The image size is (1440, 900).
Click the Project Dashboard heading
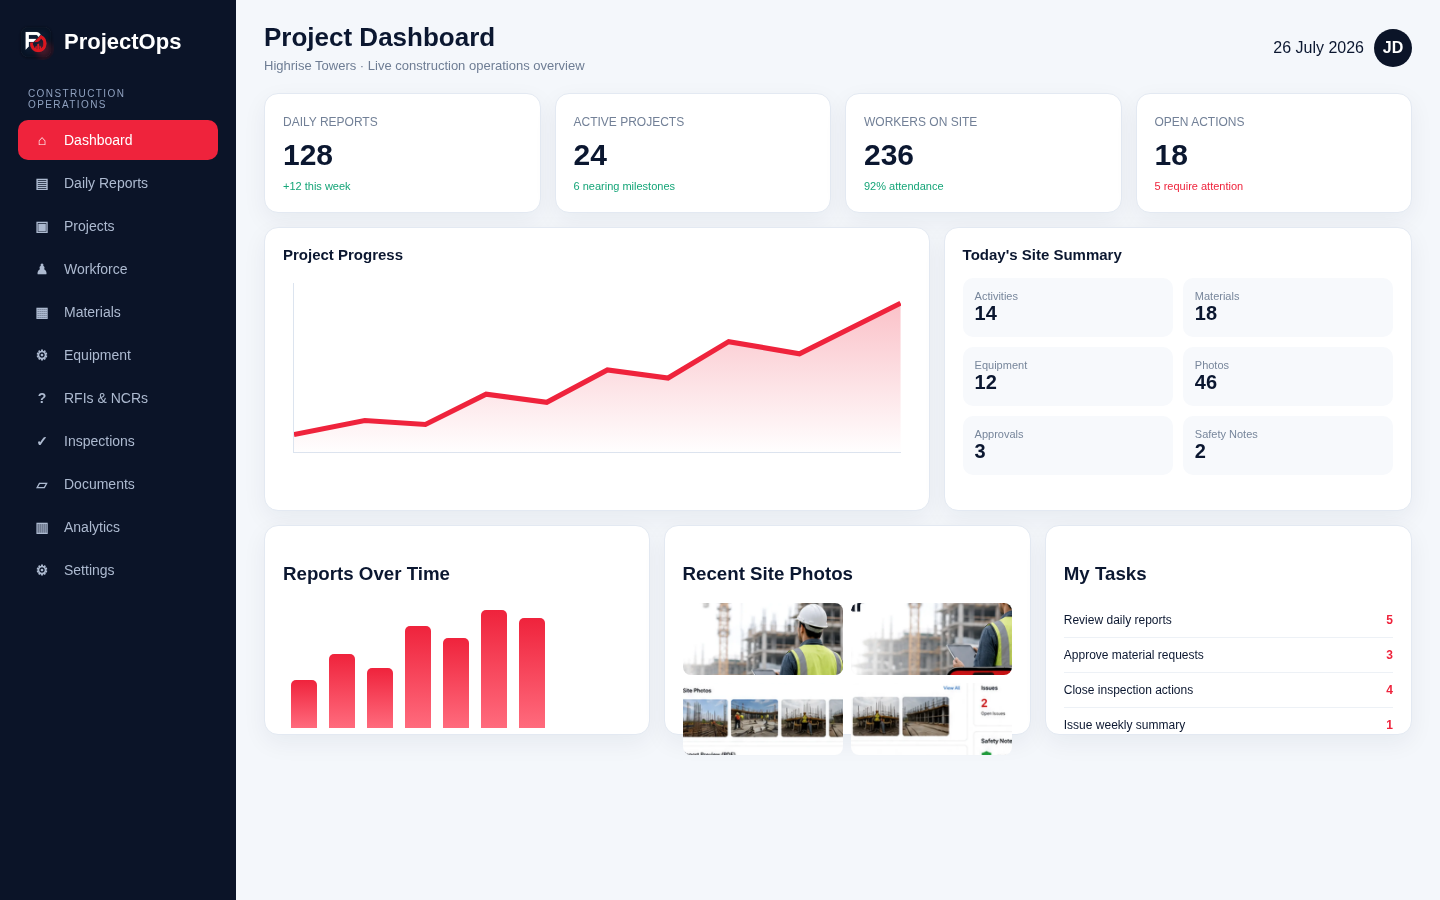(x=379, y=37)
